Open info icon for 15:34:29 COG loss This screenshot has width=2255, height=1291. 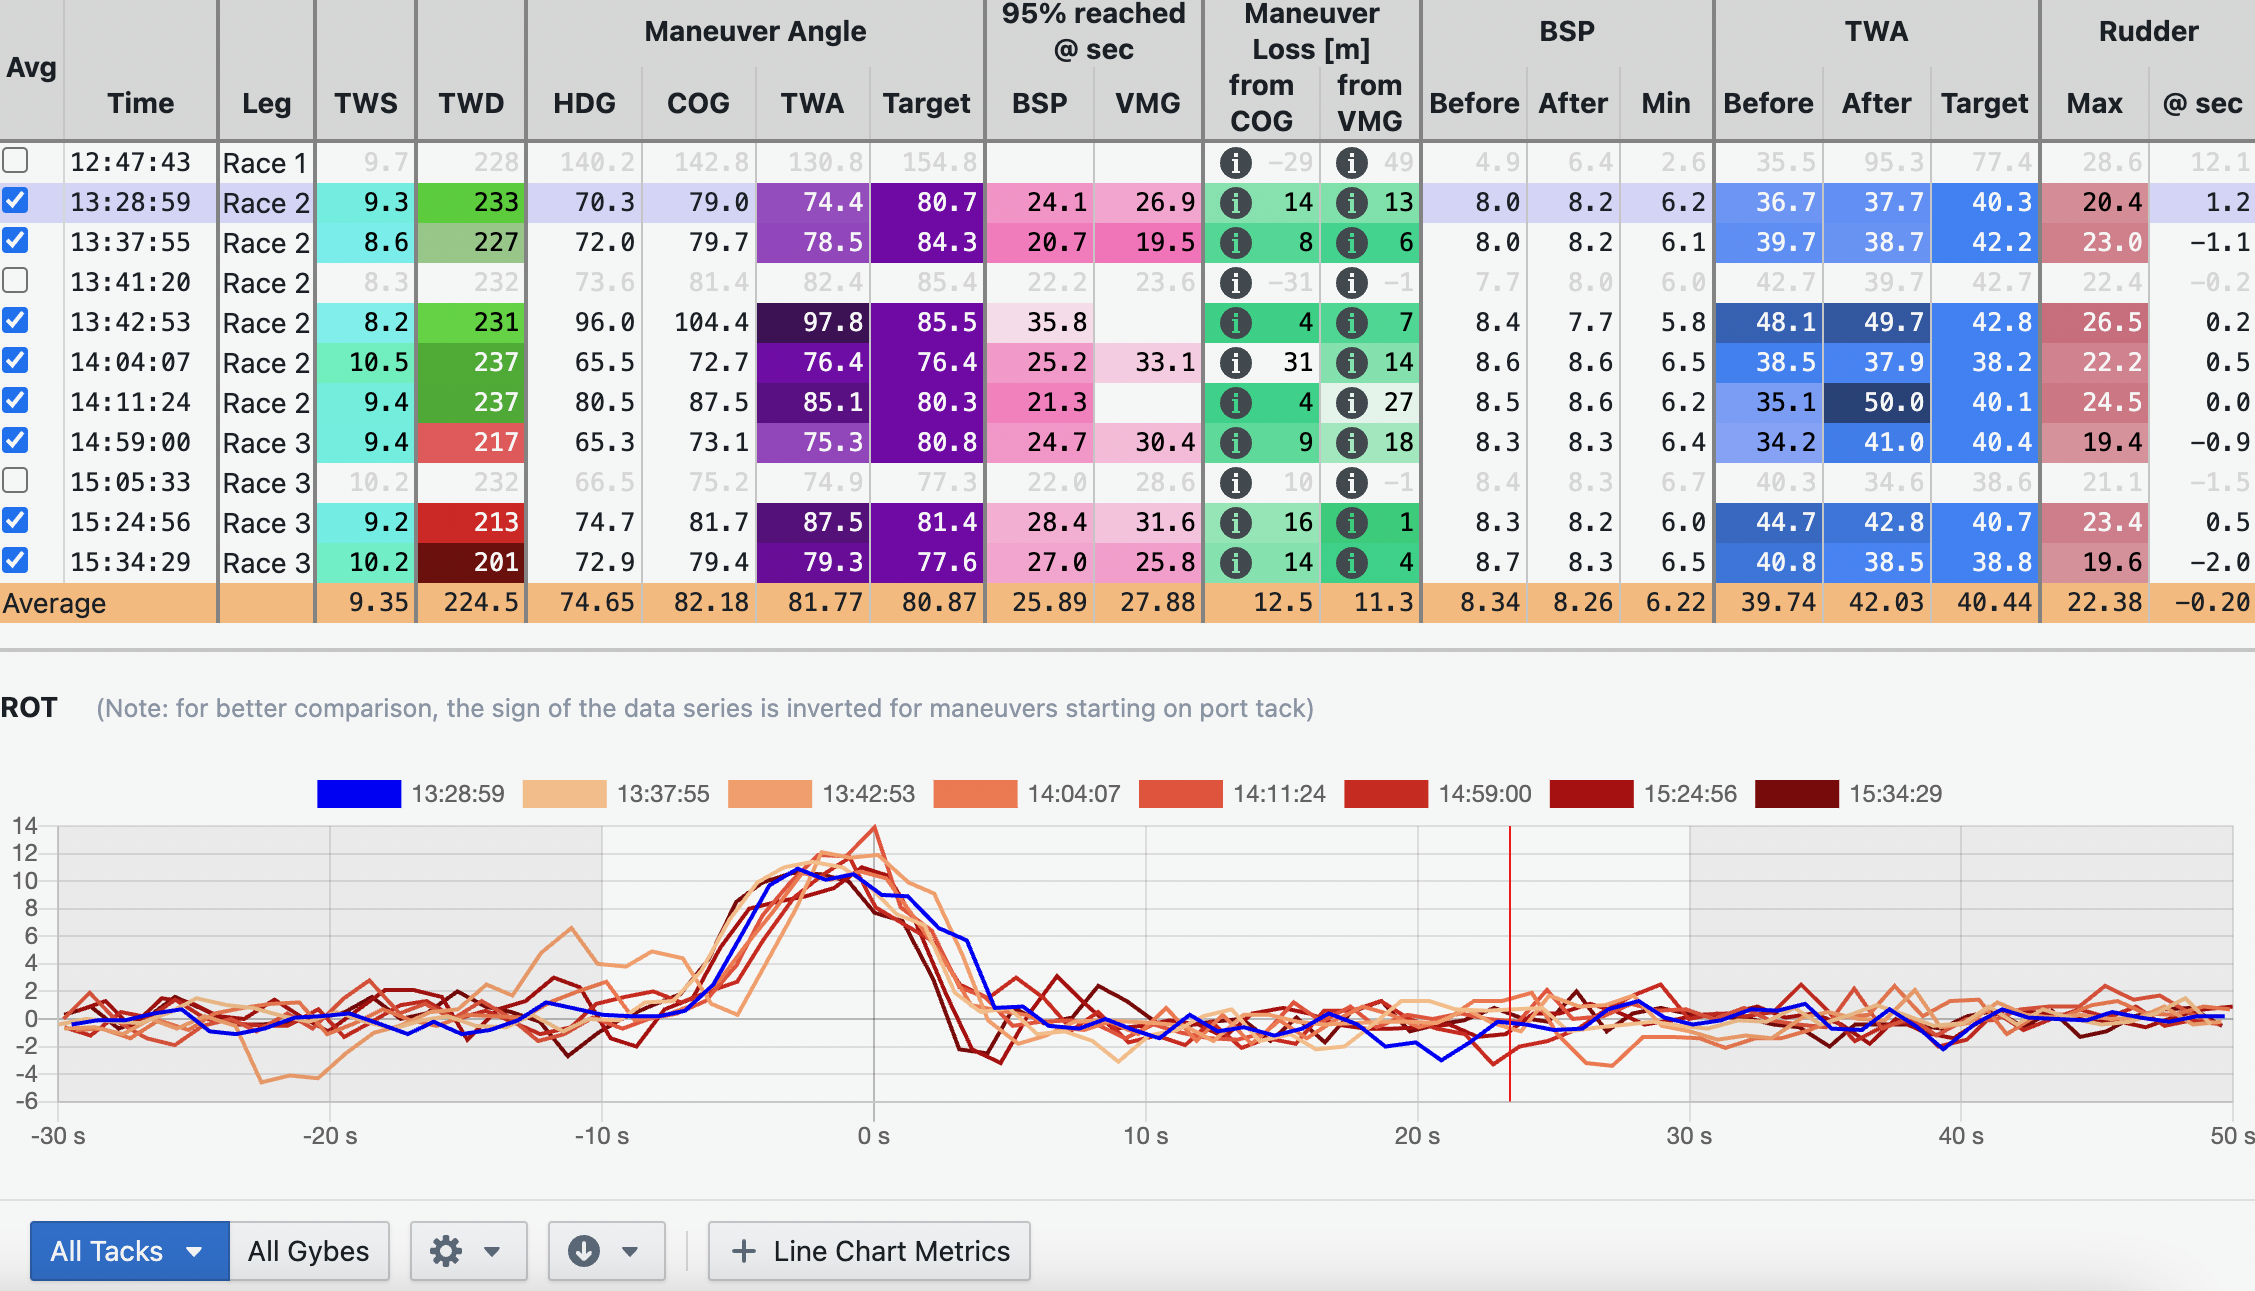point(1236,563)
